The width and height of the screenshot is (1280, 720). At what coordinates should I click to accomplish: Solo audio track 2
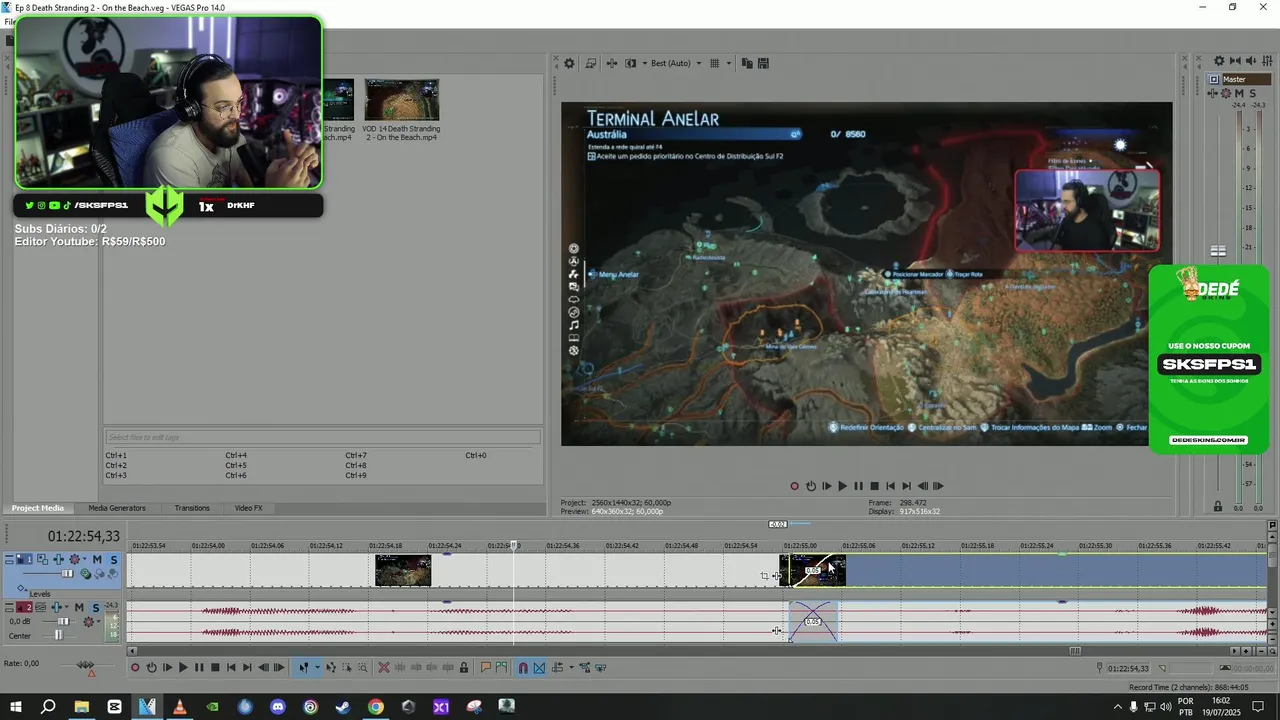pos(95,608)
